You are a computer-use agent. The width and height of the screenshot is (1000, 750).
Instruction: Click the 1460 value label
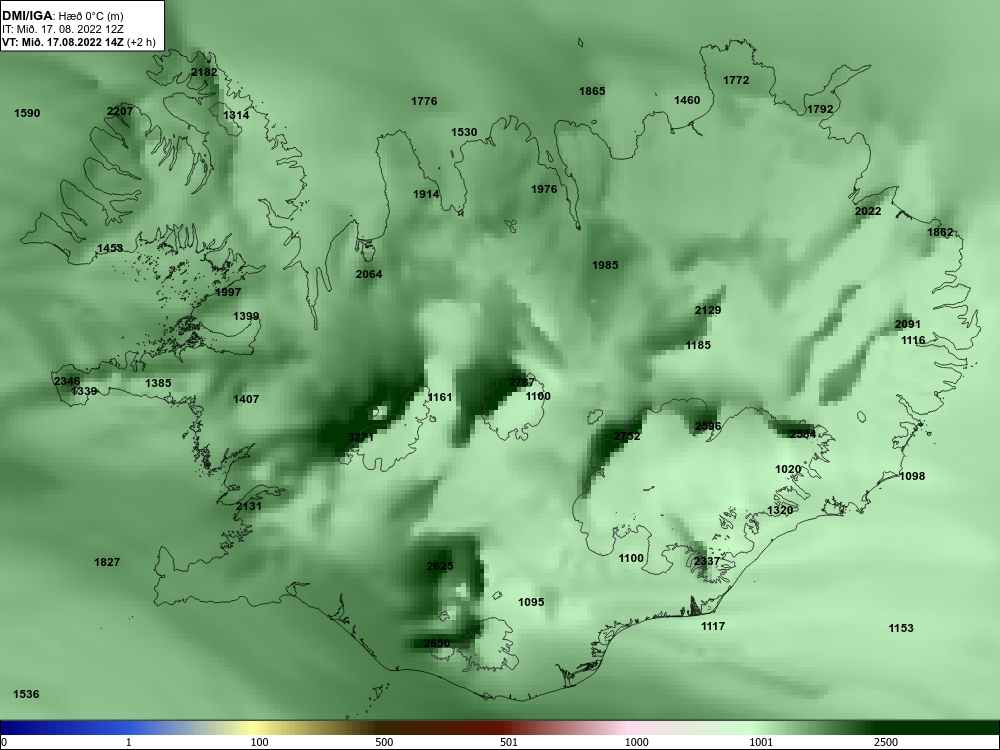point(687,99)
